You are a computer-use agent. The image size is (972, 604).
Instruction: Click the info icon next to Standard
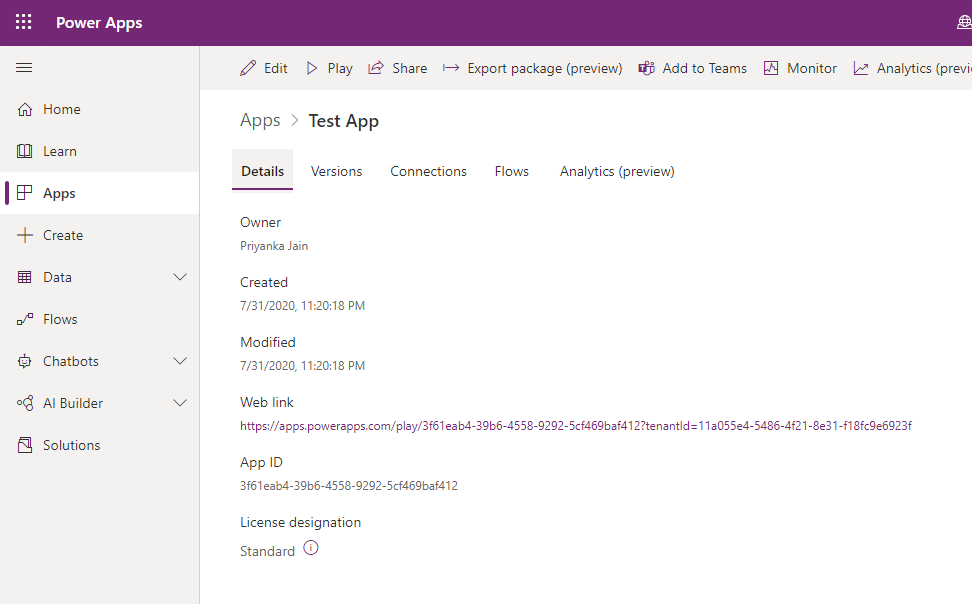point(310,547)
